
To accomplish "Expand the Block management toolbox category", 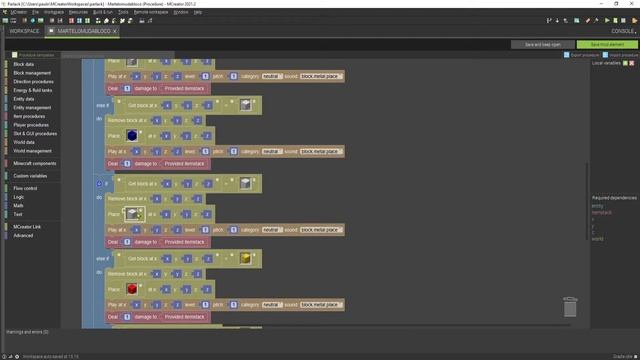I will 32,73.
